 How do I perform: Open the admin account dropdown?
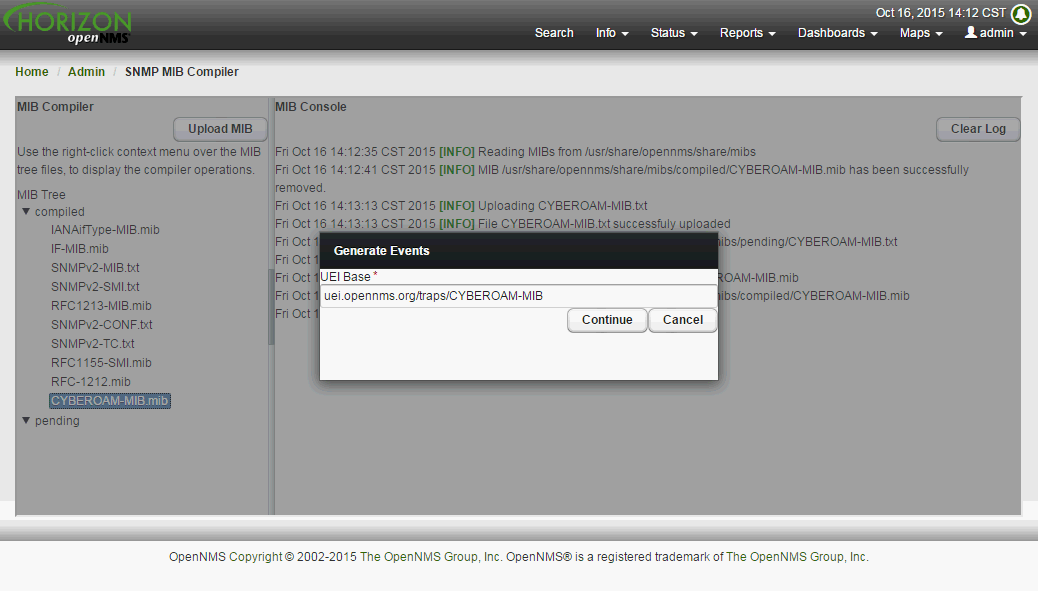click(996, 32)
